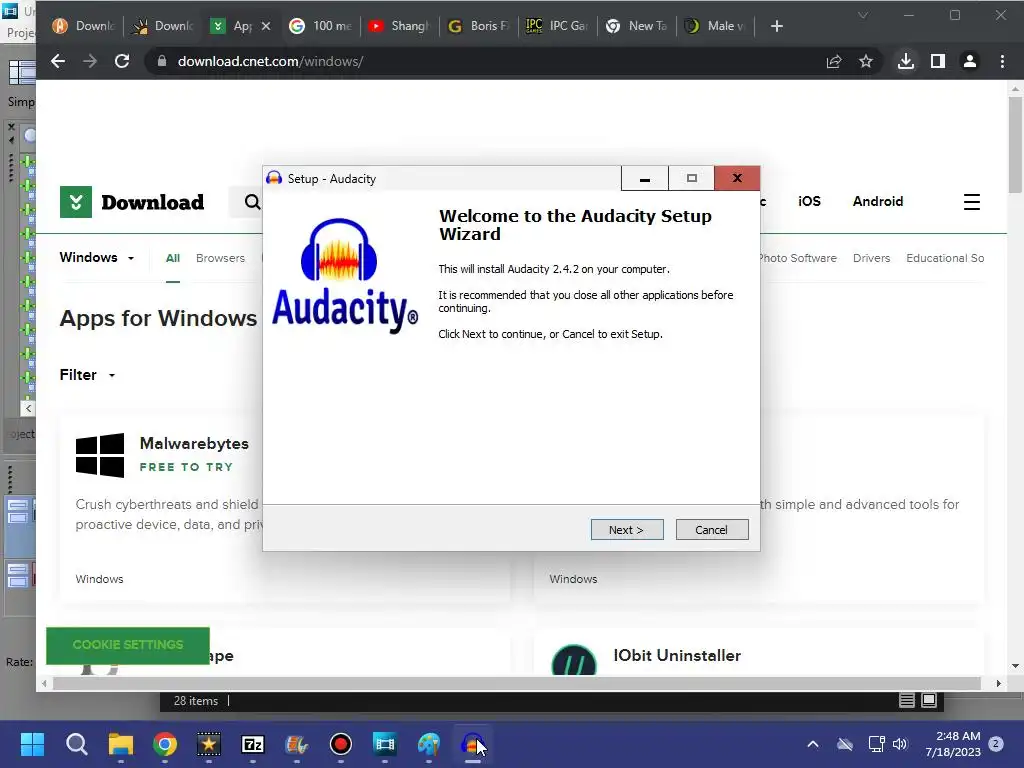Close the active Apps tab
The image size is (1024, 768).
coord(266,26)
